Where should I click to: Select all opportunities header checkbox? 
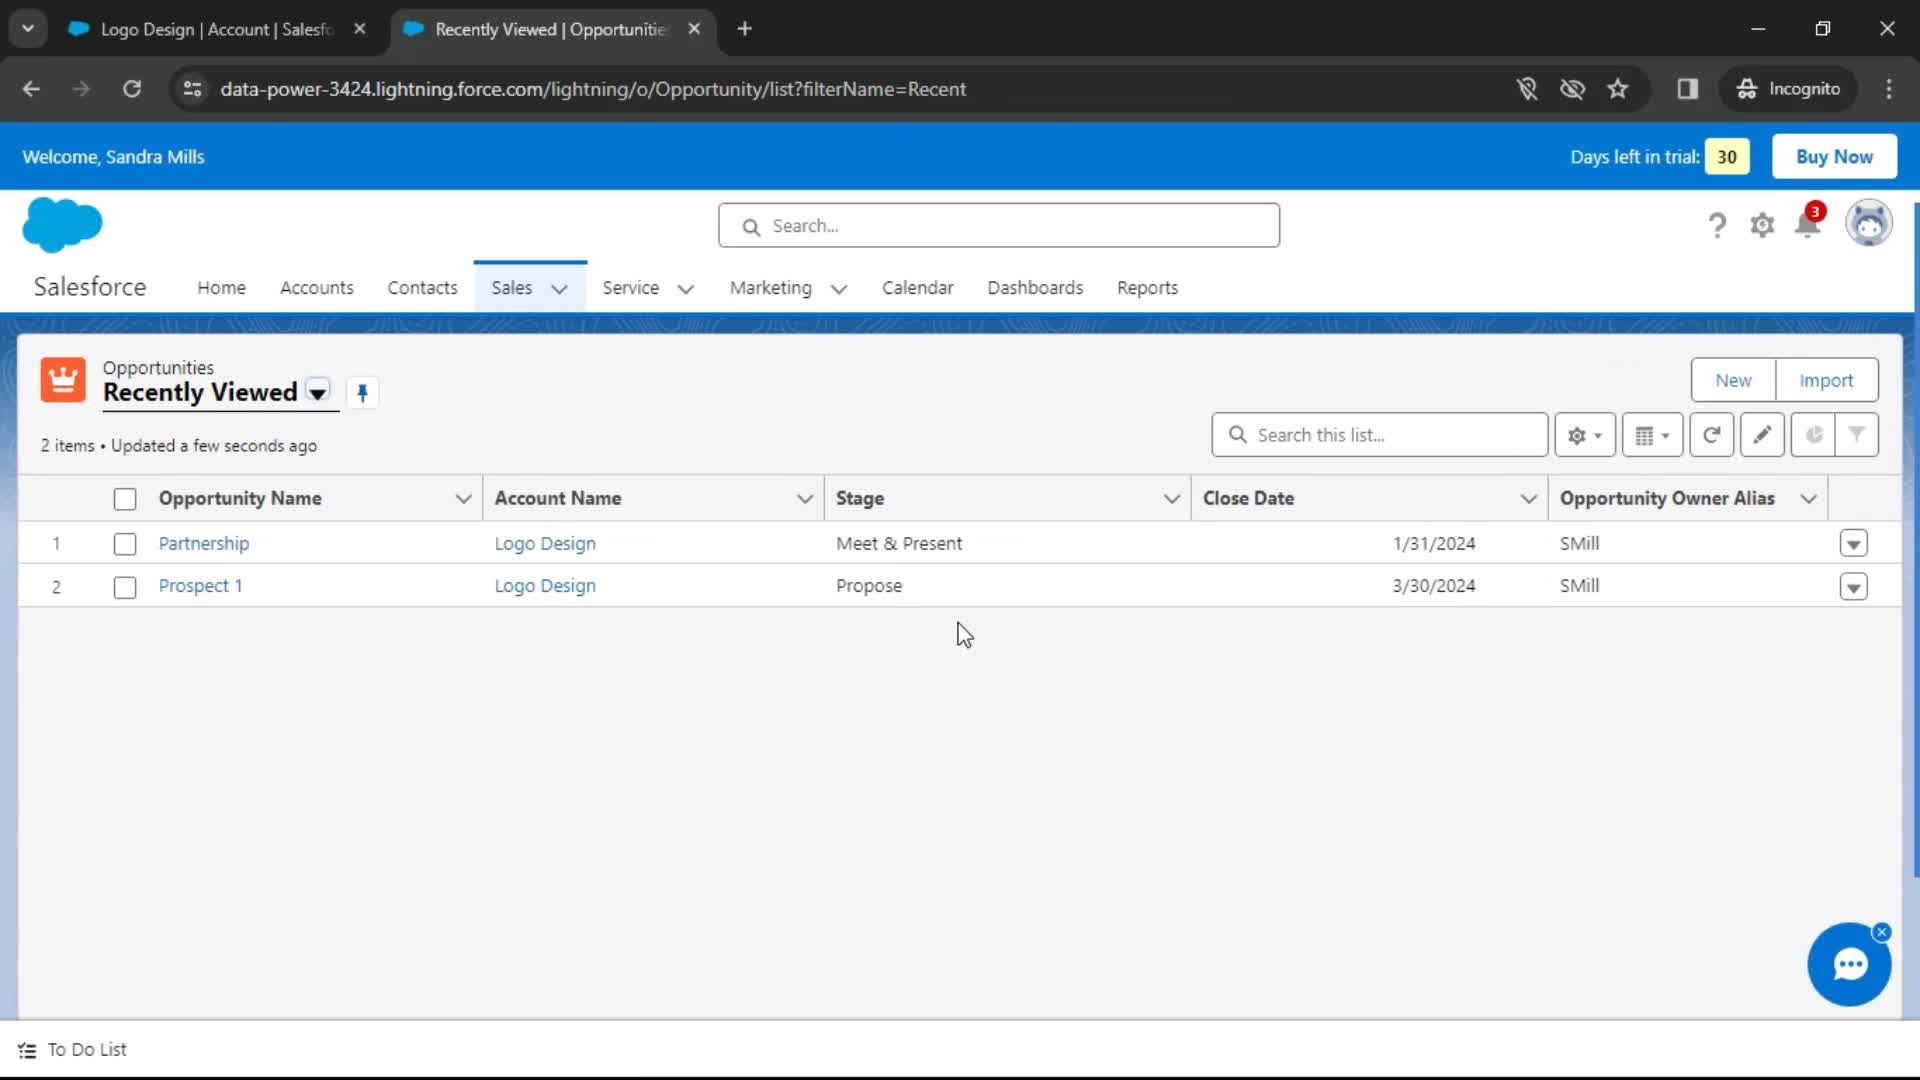tap(125, 499)
